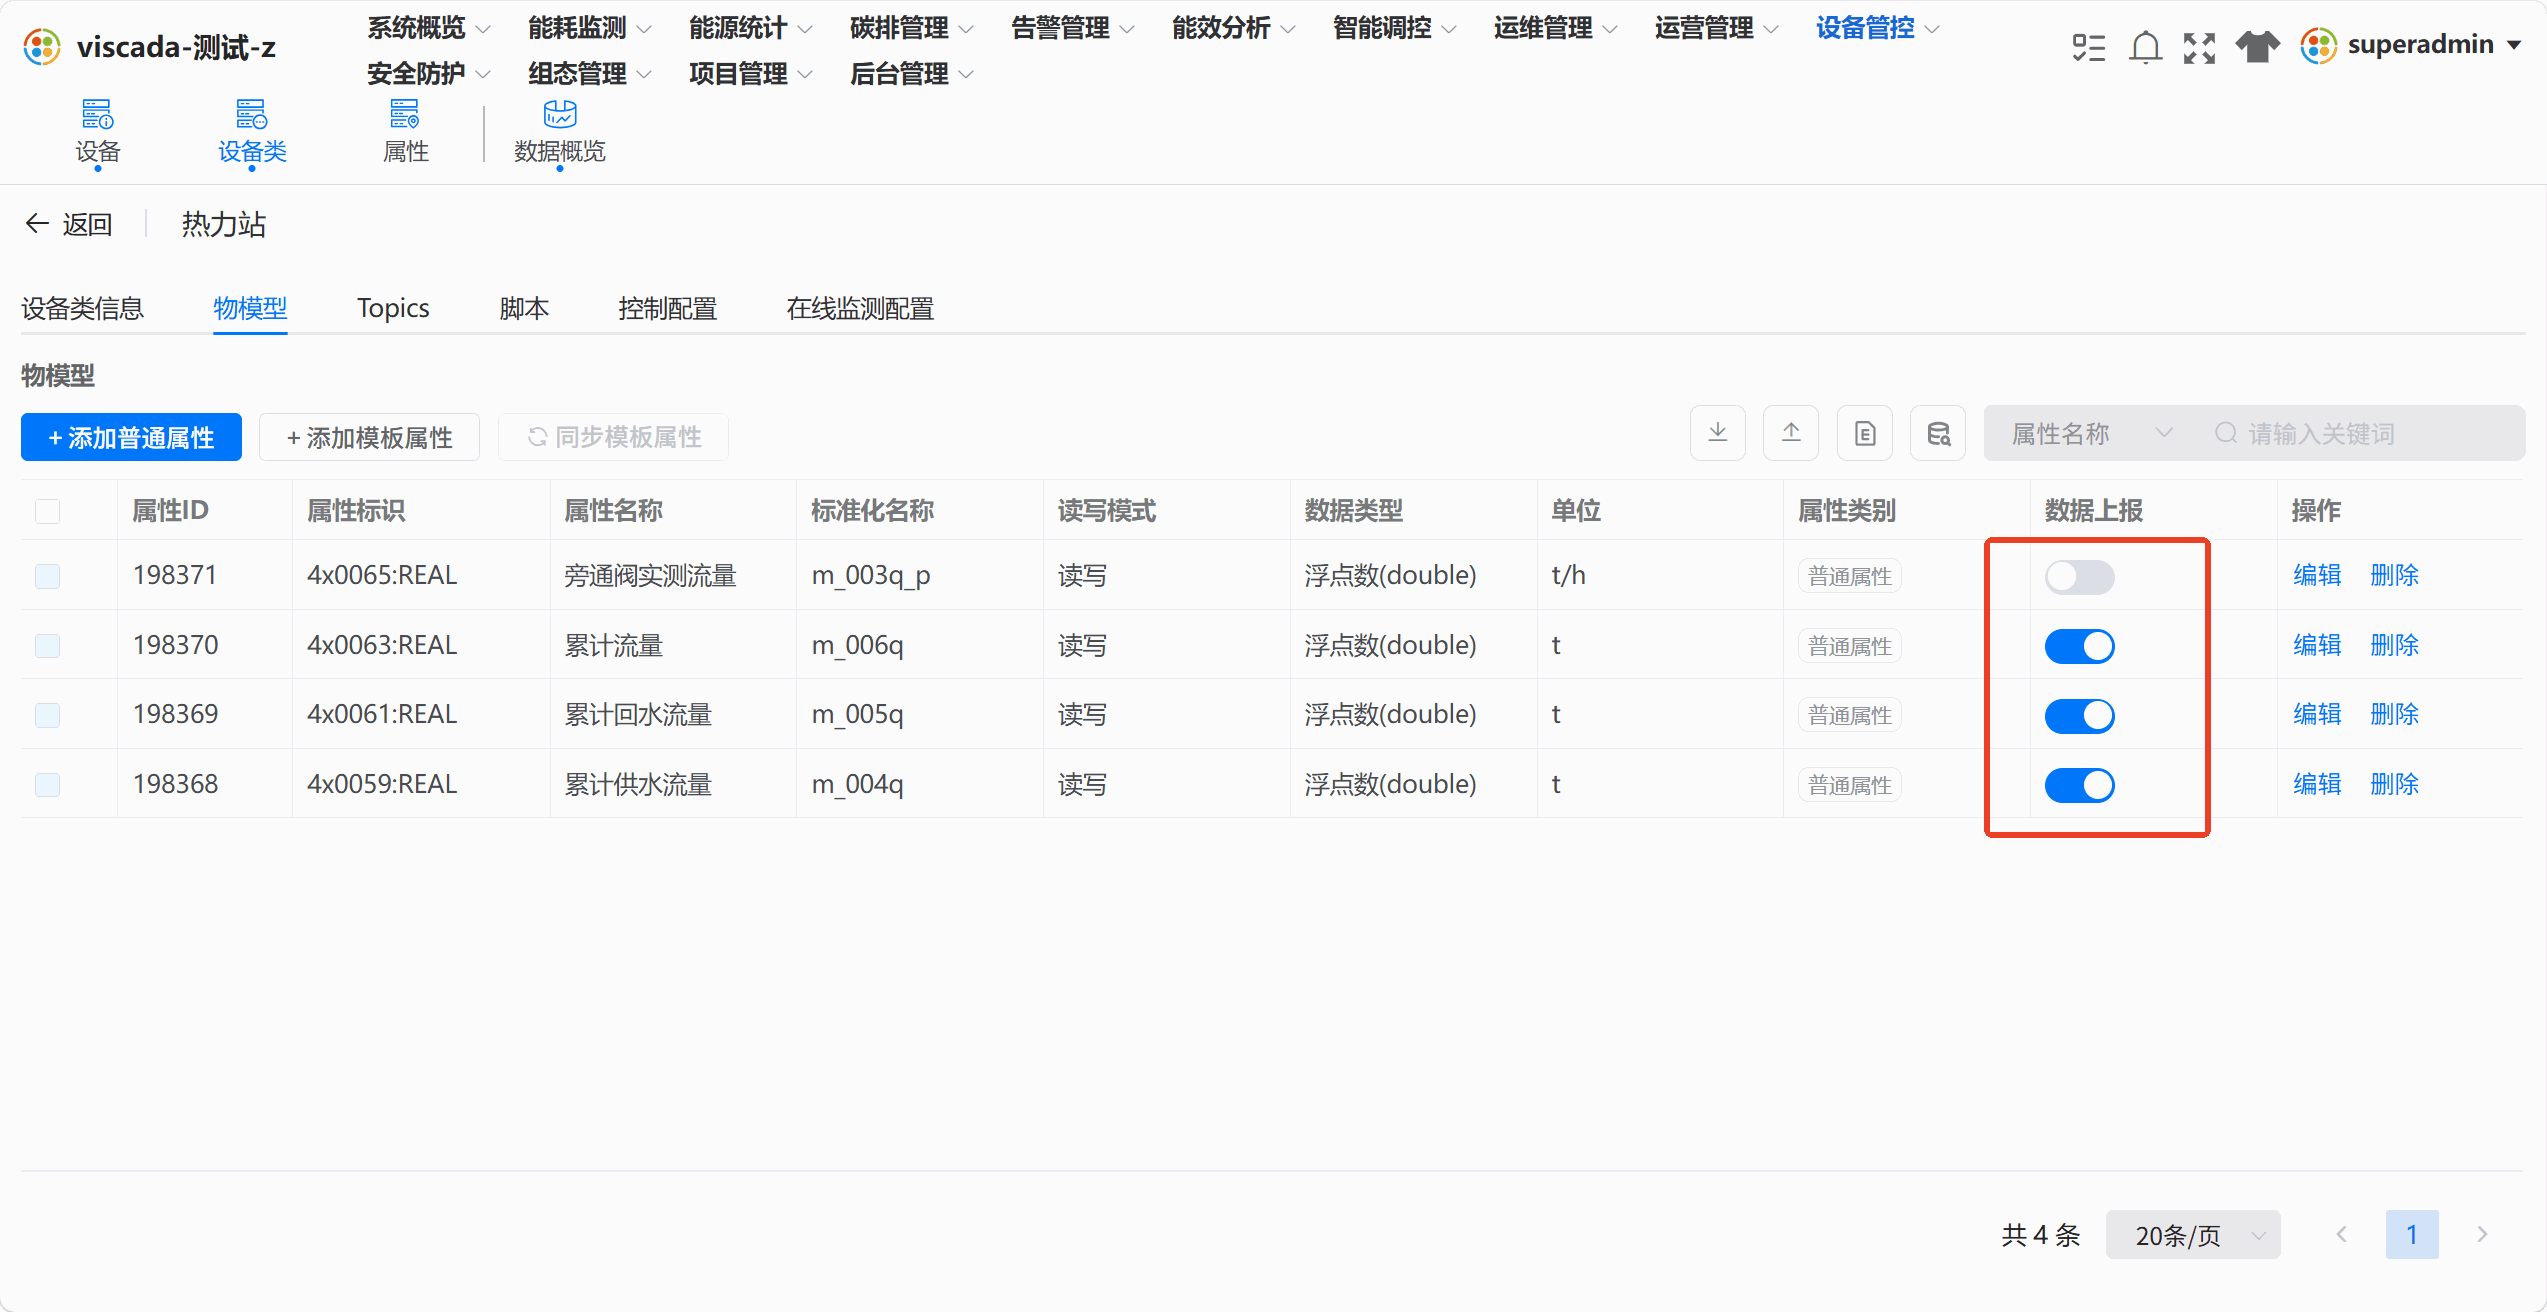Open the document list icon
The image size is (2547, 1312).
(x=1864, y=433)
